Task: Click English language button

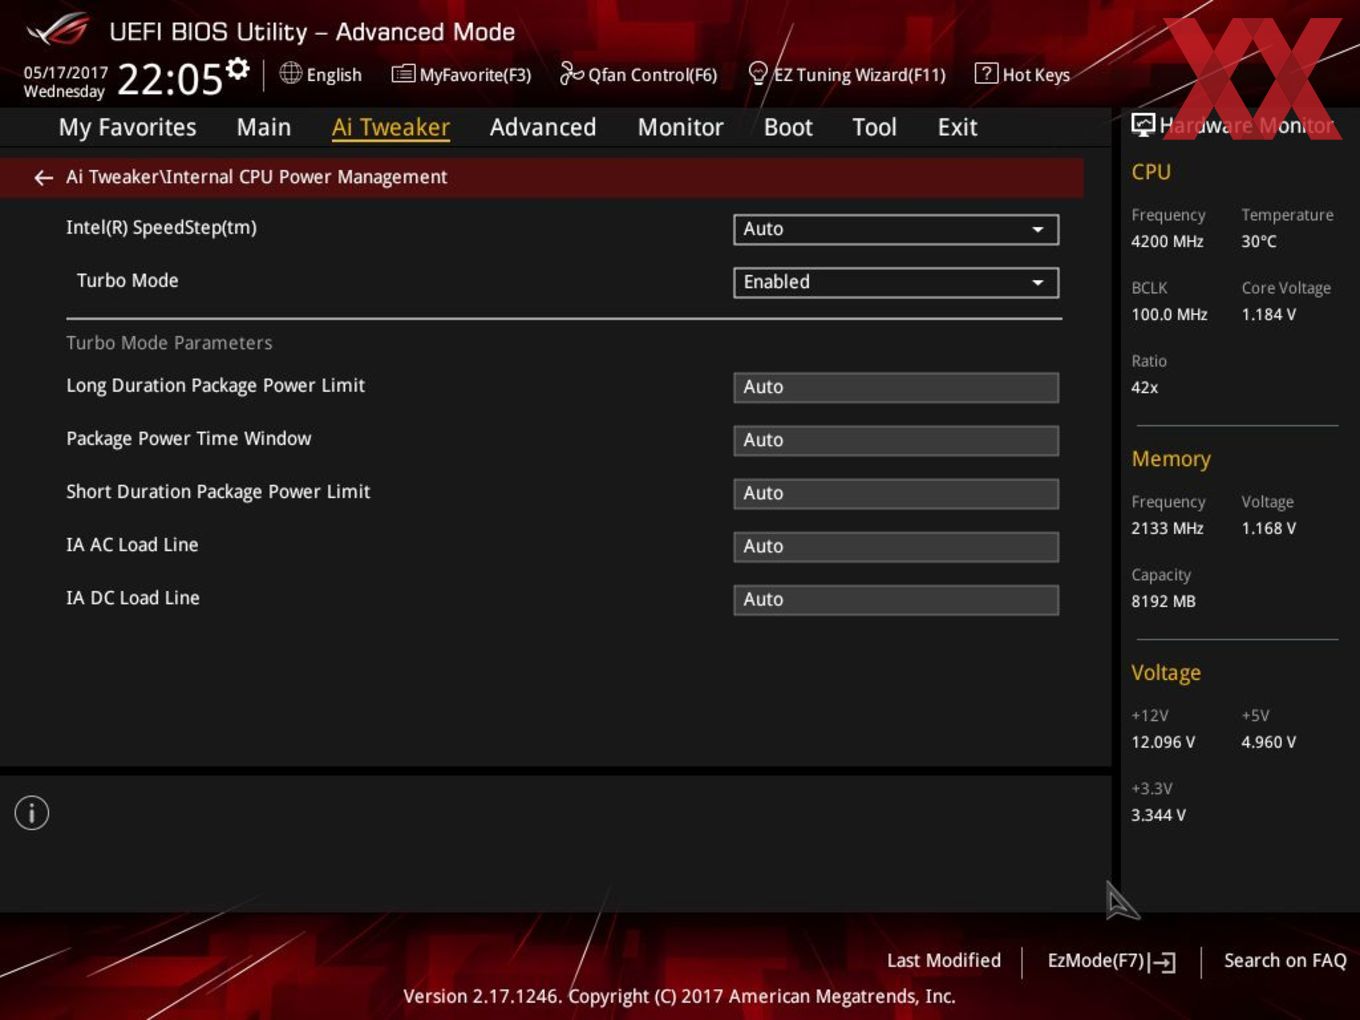Action: (x=334, y=75)
